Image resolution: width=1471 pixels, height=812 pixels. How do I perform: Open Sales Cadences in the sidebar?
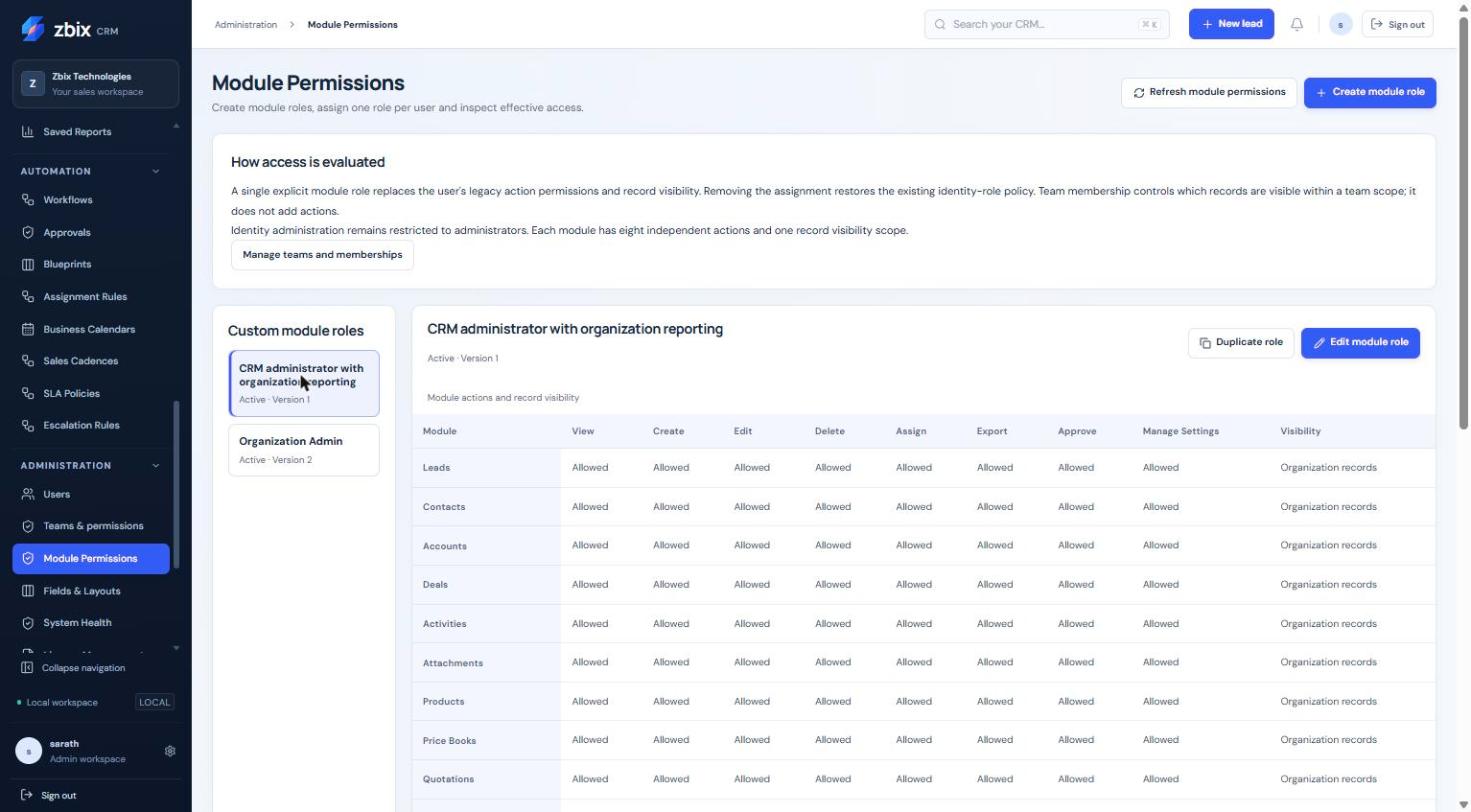tap(90, 361)
